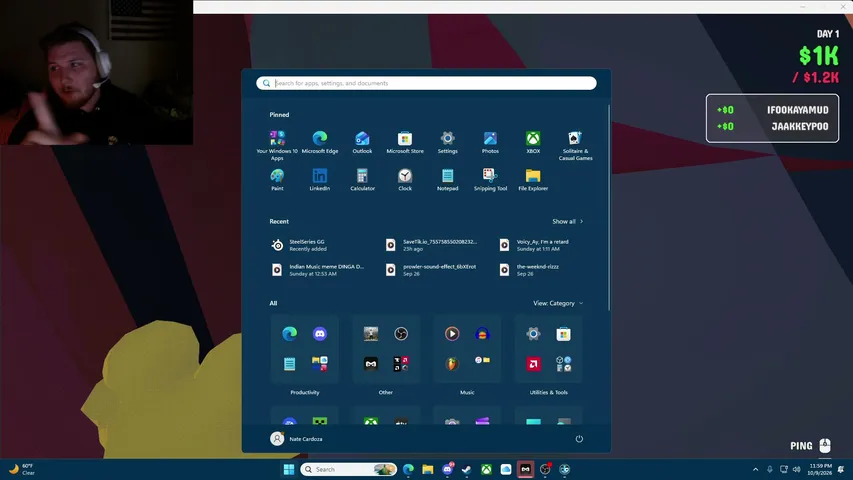The image size is (853, 480).
Task: Open OBS Studio from the taskbar
Action: (x=545, y=469)
